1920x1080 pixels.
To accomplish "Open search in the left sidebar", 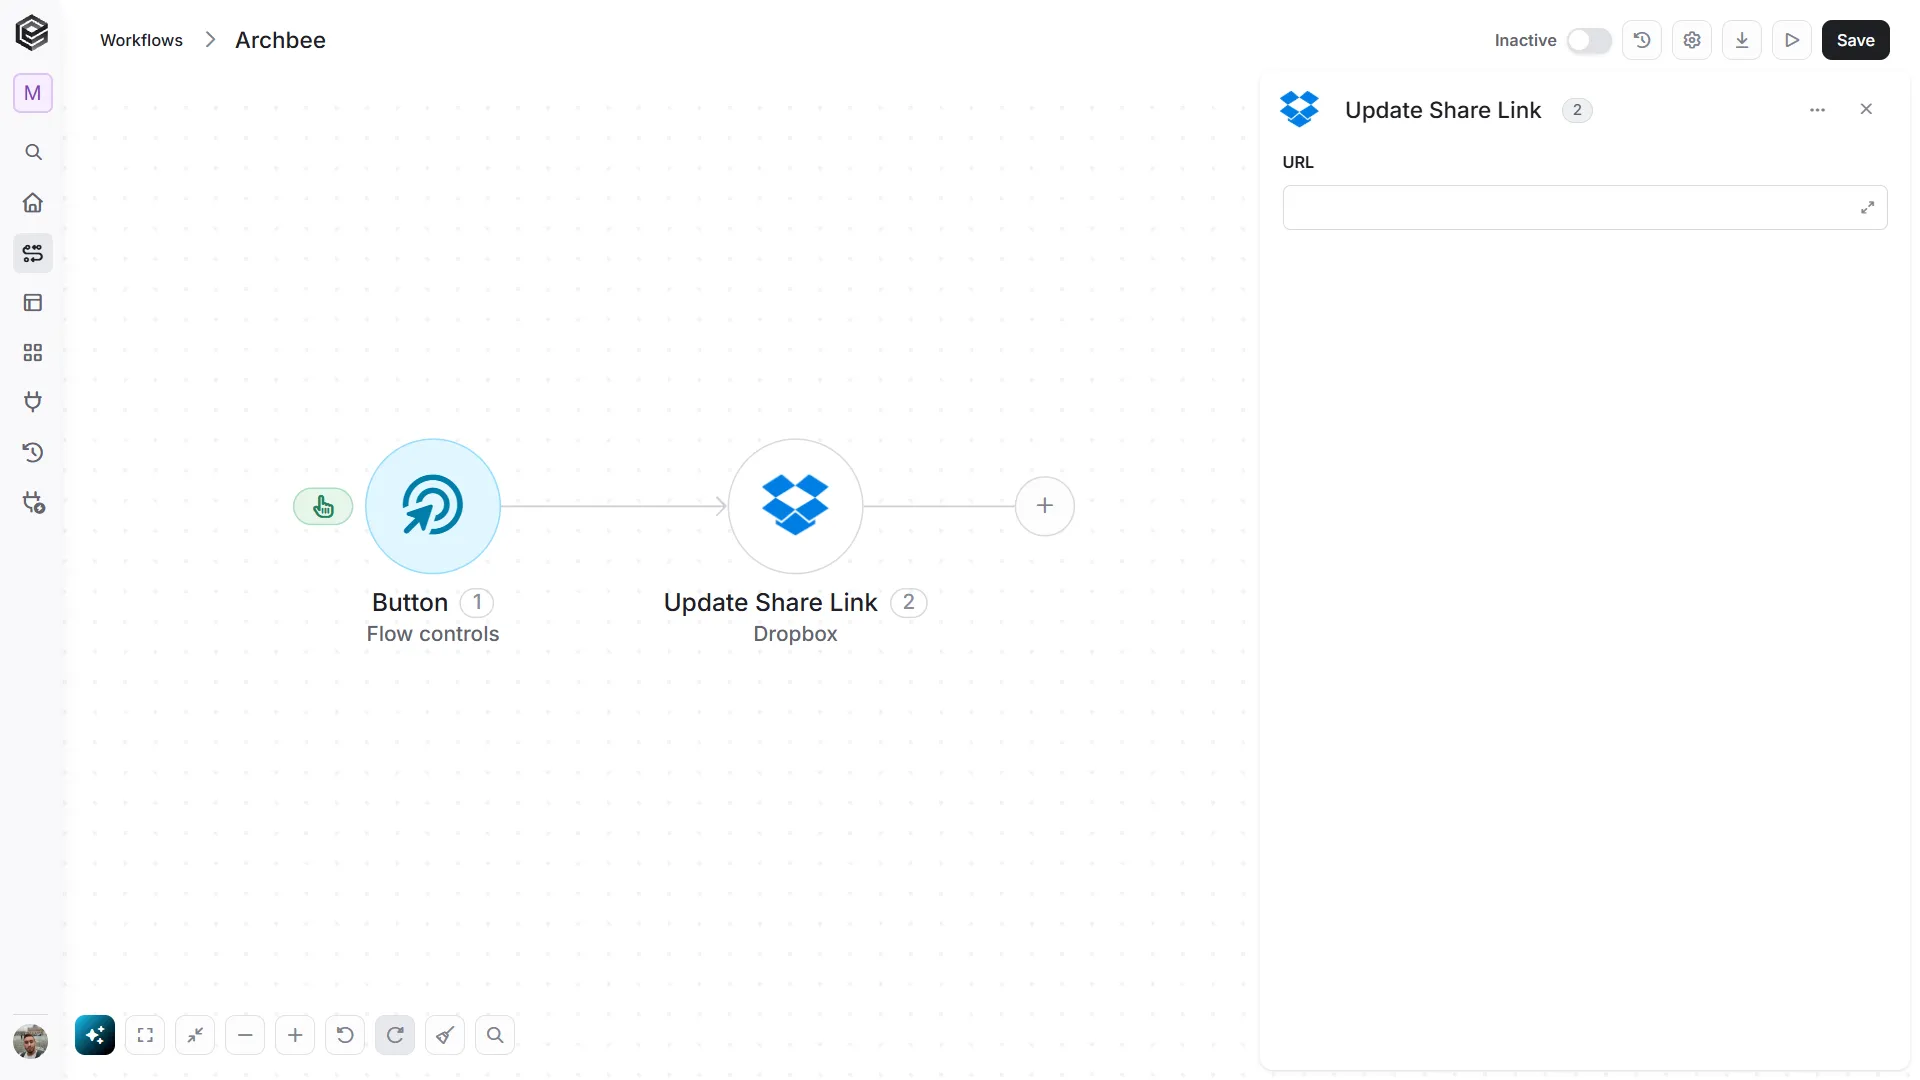I will point(33,152).
